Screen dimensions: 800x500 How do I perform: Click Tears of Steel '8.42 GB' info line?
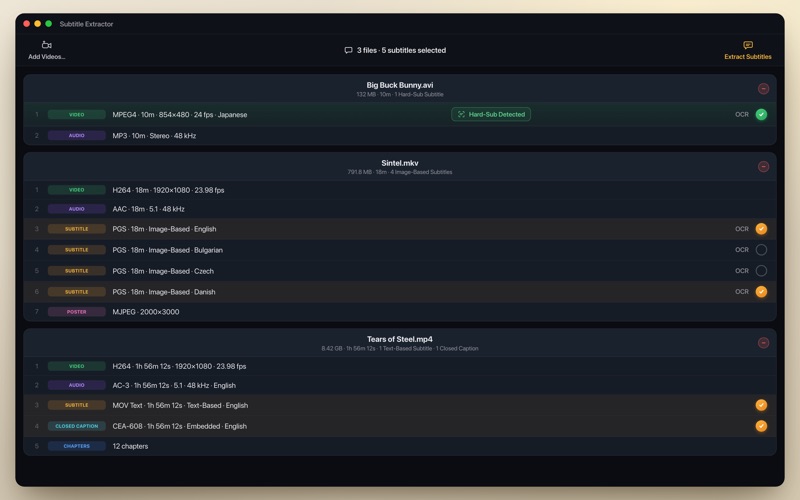[x=399, y=348]
